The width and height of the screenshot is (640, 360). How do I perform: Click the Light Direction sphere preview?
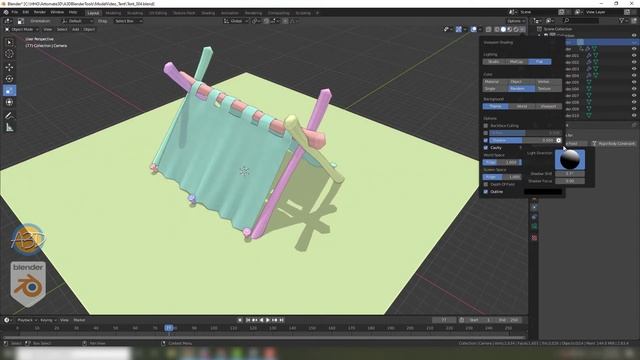click(570, 159)
